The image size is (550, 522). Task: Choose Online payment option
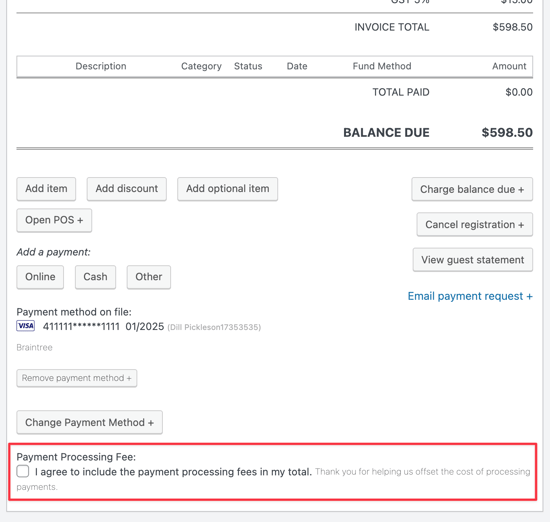pyautogui.click(x=40, y=277)
